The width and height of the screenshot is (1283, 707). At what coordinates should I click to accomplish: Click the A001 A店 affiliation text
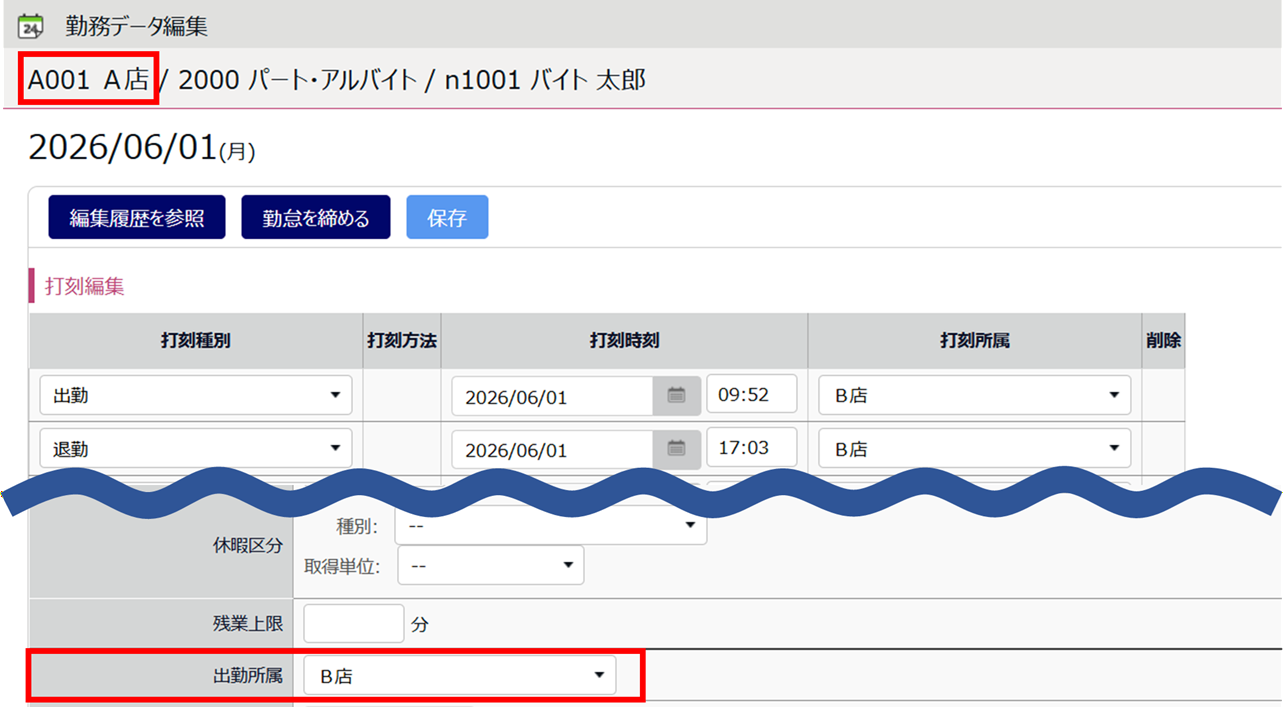point(88,80)
